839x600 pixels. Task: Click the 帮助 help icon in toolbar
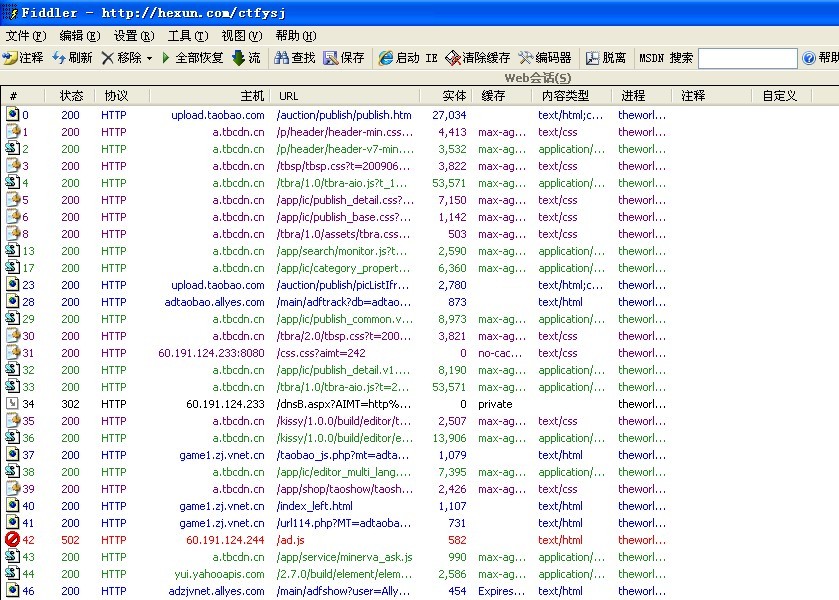809,58
